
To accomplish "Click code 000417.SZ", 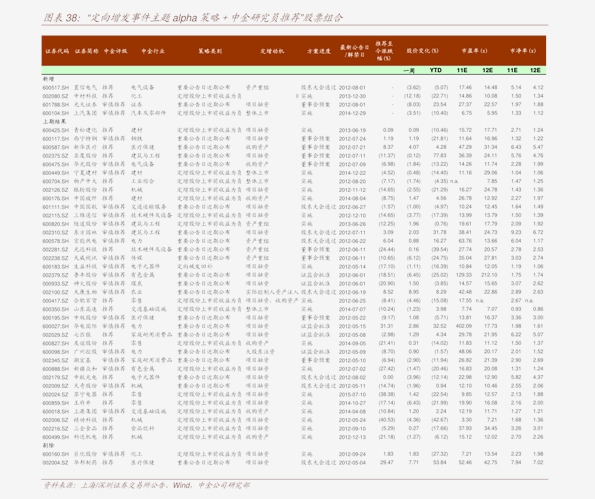I will (x=56, y=301).
